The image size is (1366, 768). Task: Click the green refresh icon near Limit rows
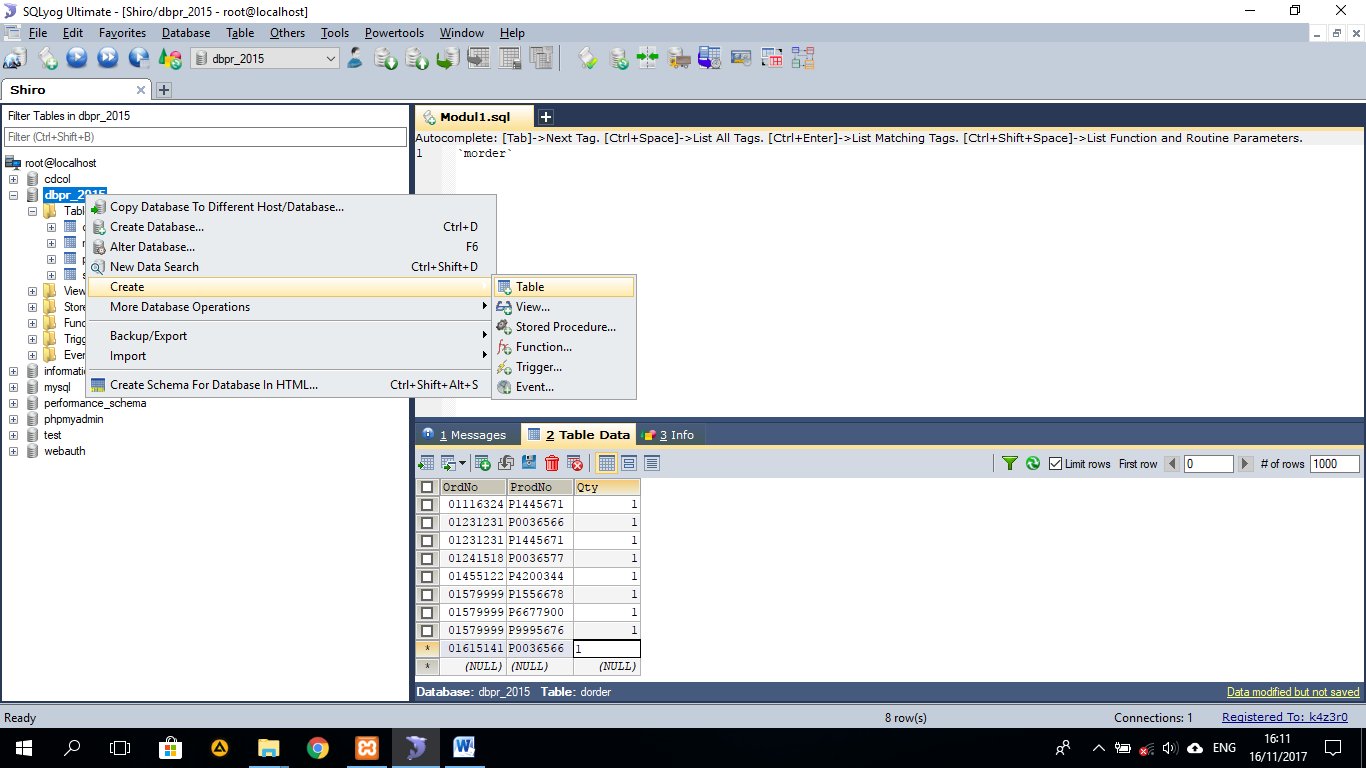1033,463
